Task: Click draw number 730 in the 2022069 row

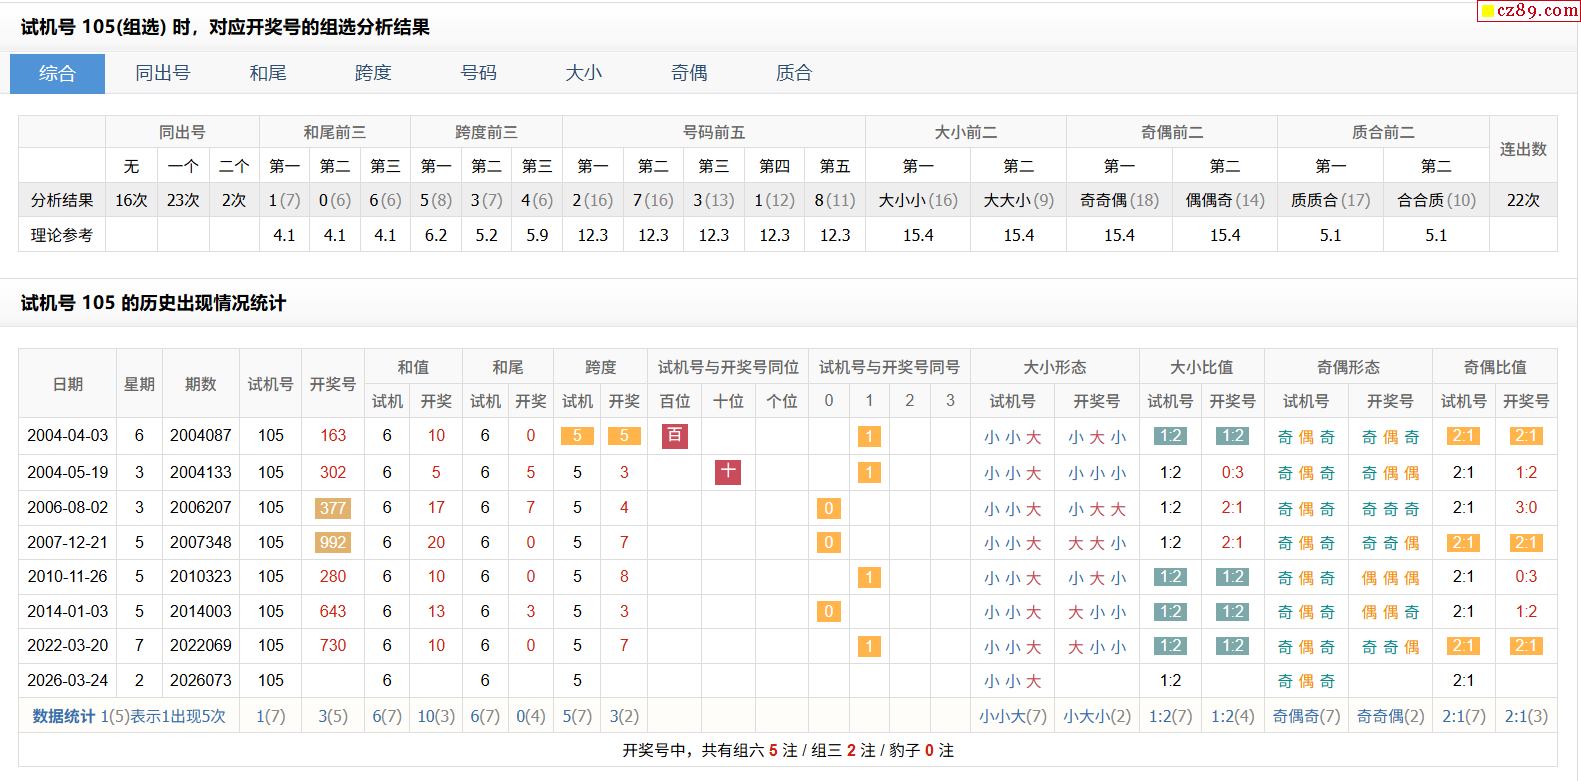Action: coord(333,646)
